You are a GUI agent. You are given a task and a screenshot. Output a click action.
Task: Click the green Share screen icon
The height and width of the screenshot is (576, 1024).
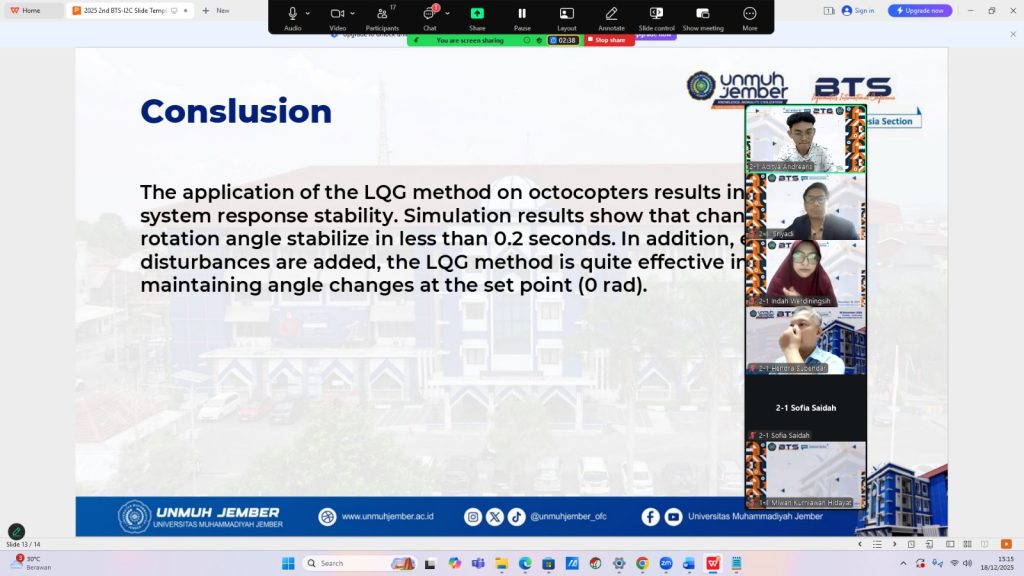[x=477, y=14]
